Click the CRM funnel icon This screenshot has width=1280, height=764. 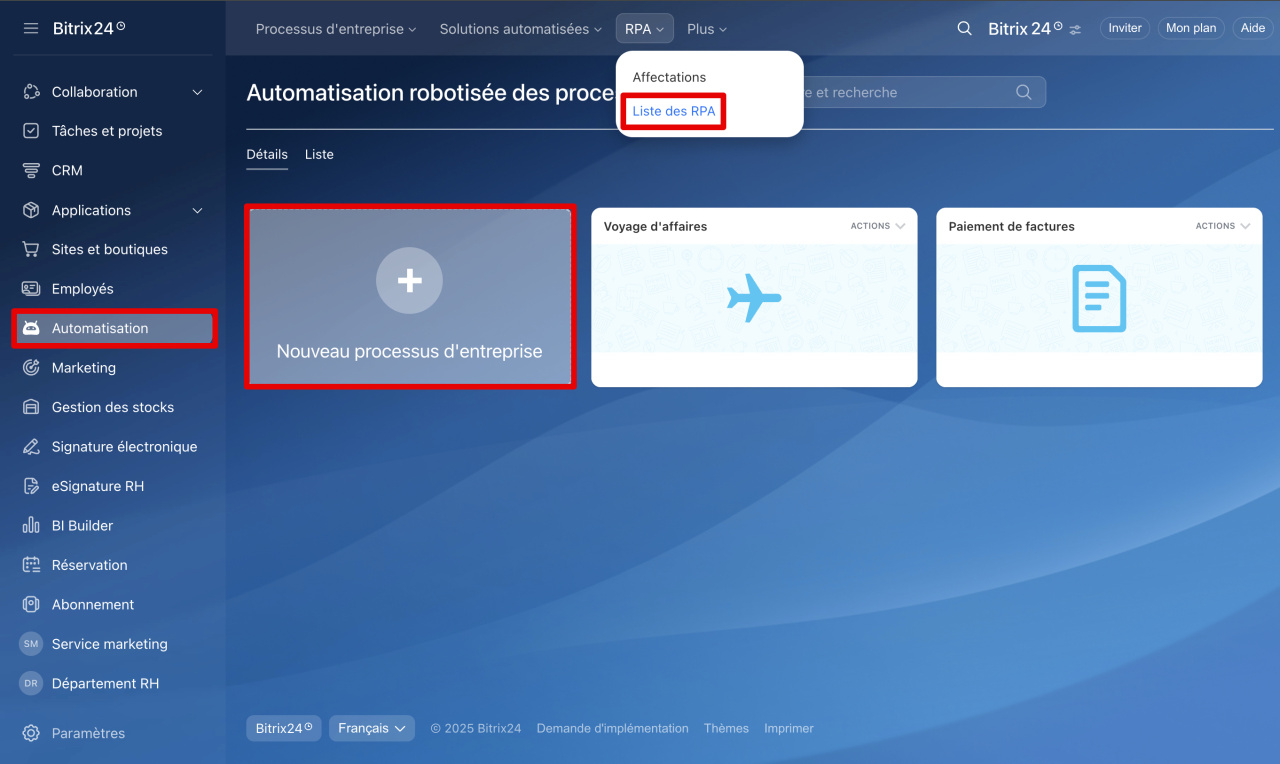click(x=31, y=171)
